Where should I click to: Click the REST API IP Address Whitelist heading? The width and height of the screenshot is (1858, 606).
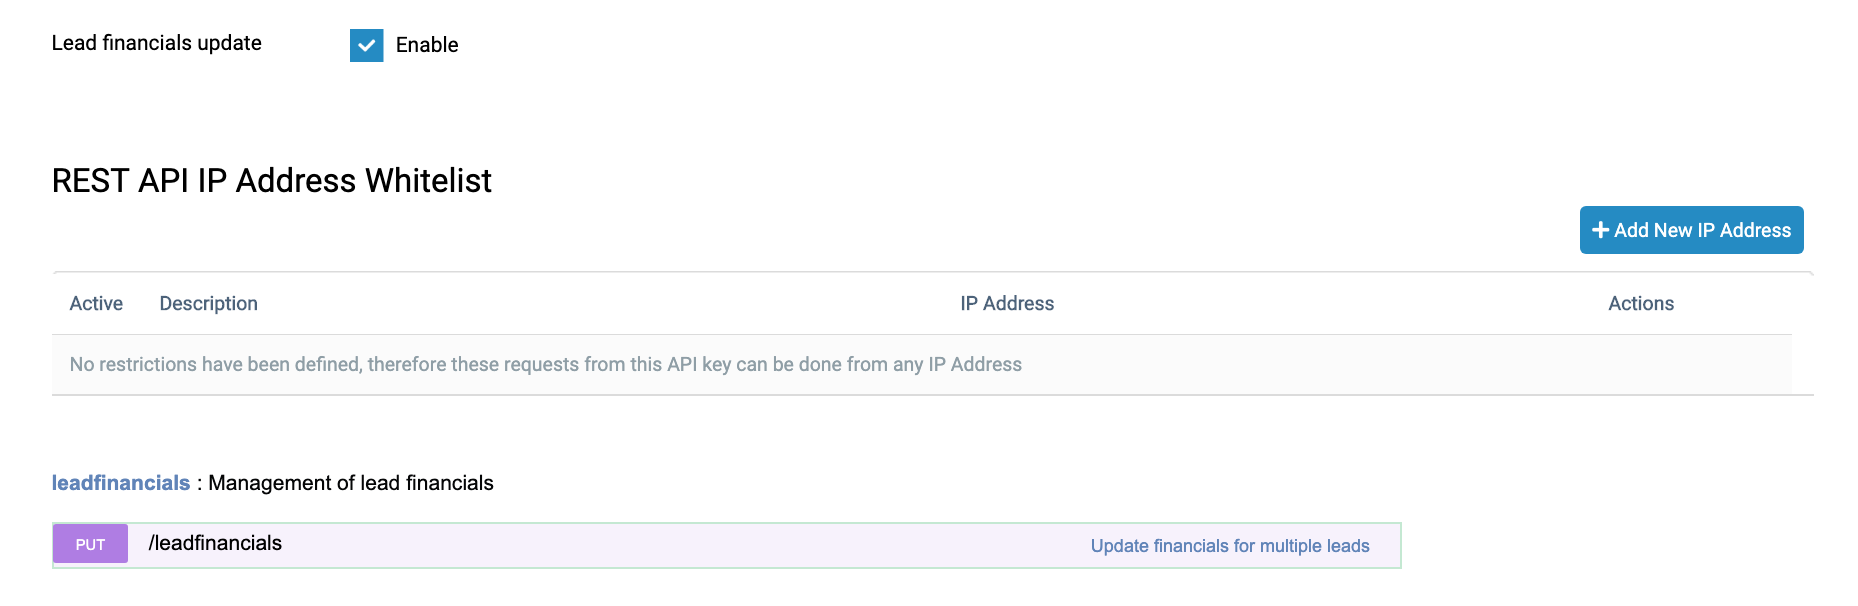[272, 181]
